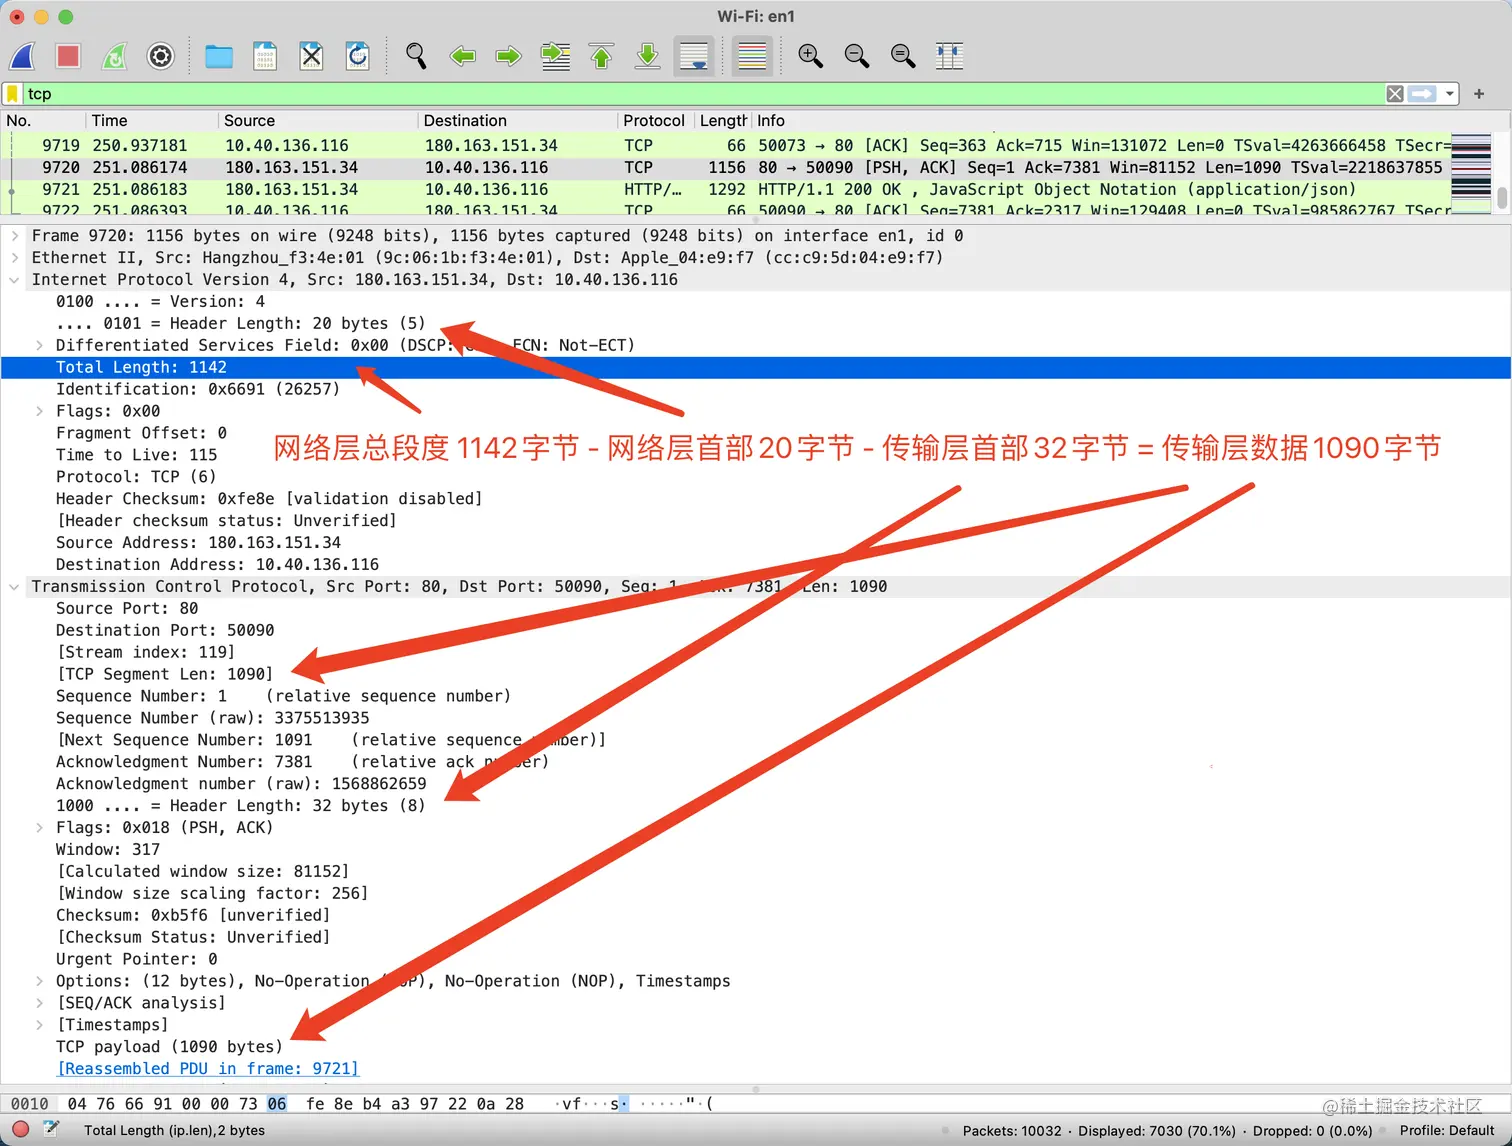Image resolution: width=1512 pixels, height=1146 pixels.
Task: Sort packets by the Source column header
Action: [x=318, y=121]
